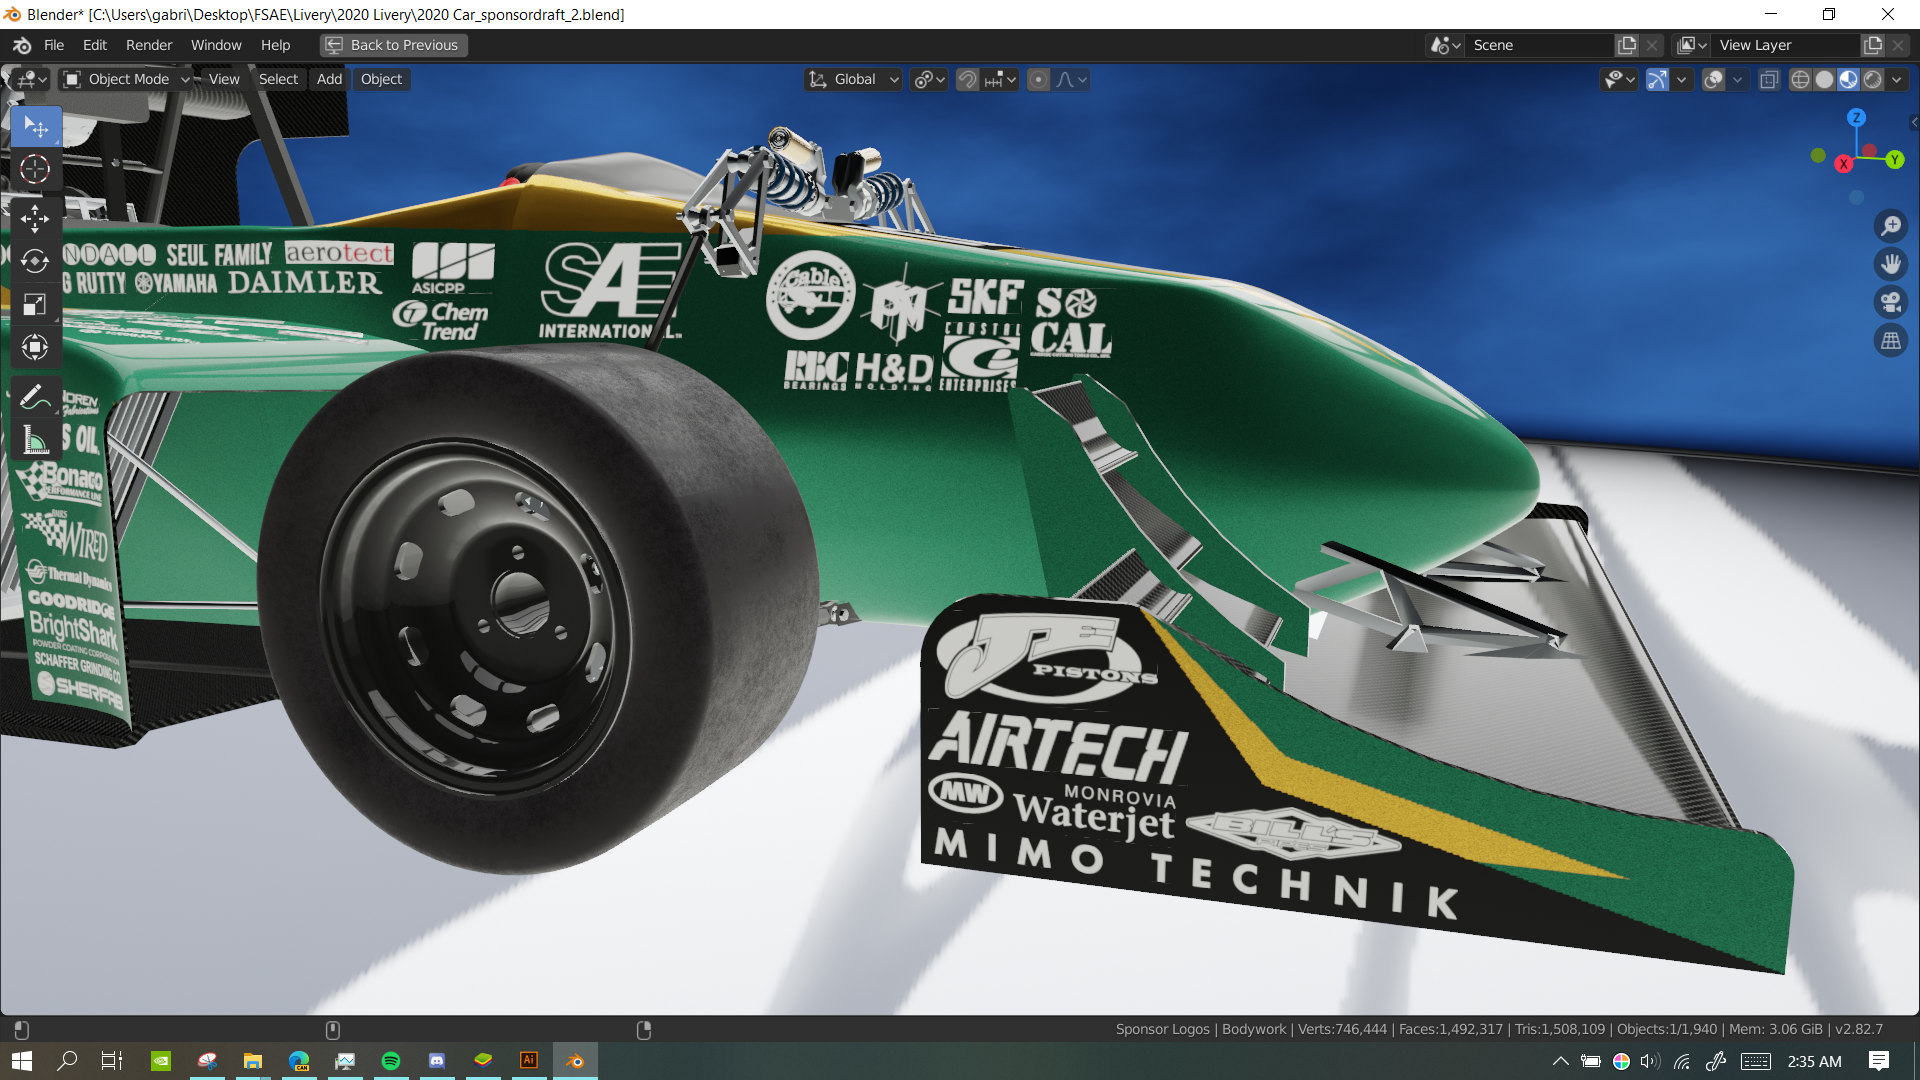Open snapping options dropdown

tap(1000, 80)
